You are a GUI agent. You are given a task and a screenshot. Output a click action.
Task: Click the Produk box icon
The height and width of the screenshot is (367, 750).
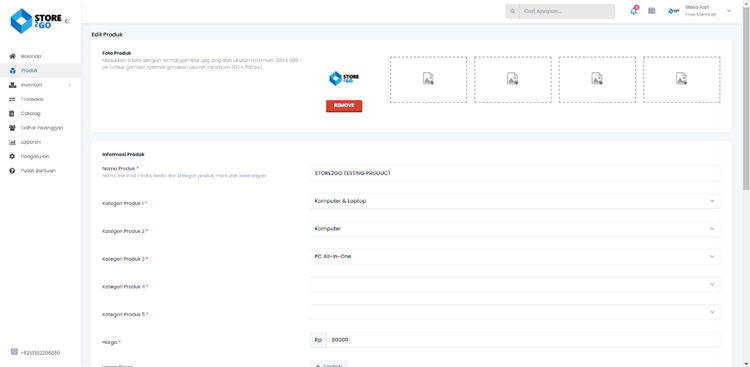click(x=12, y=70)
